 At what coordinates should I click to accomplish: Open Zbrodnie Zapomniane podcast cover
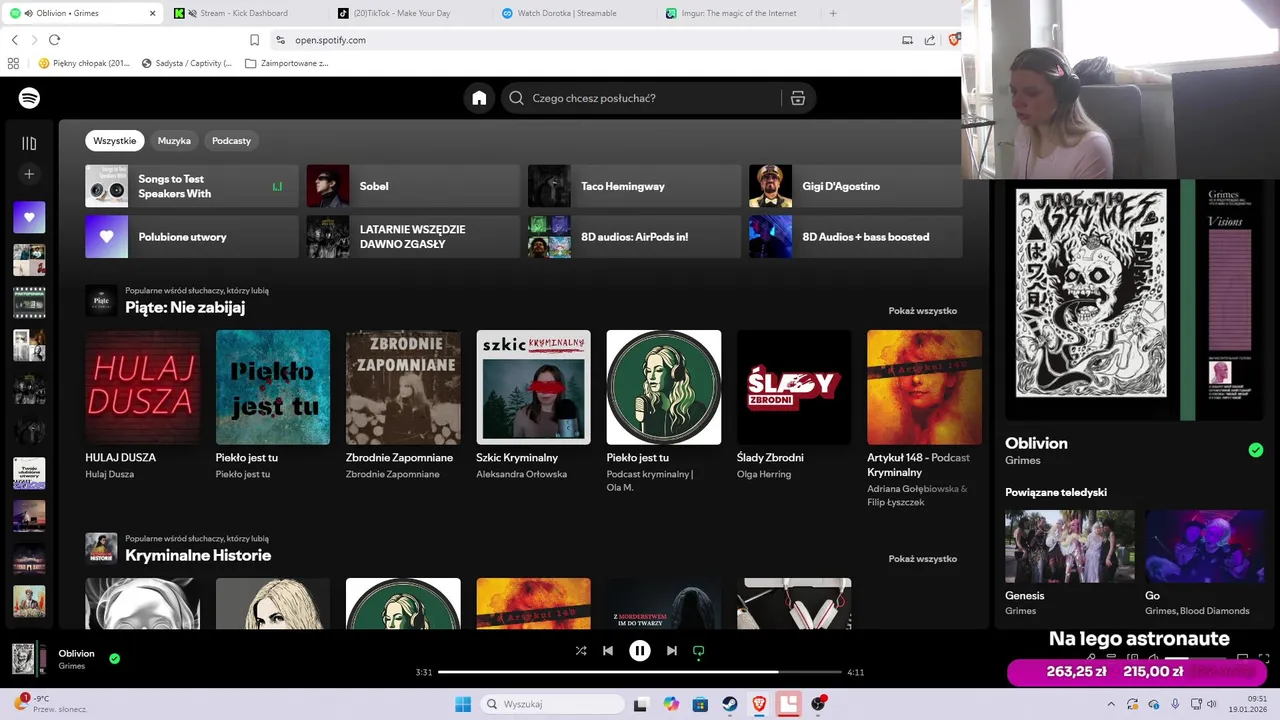tap(403, 387)
